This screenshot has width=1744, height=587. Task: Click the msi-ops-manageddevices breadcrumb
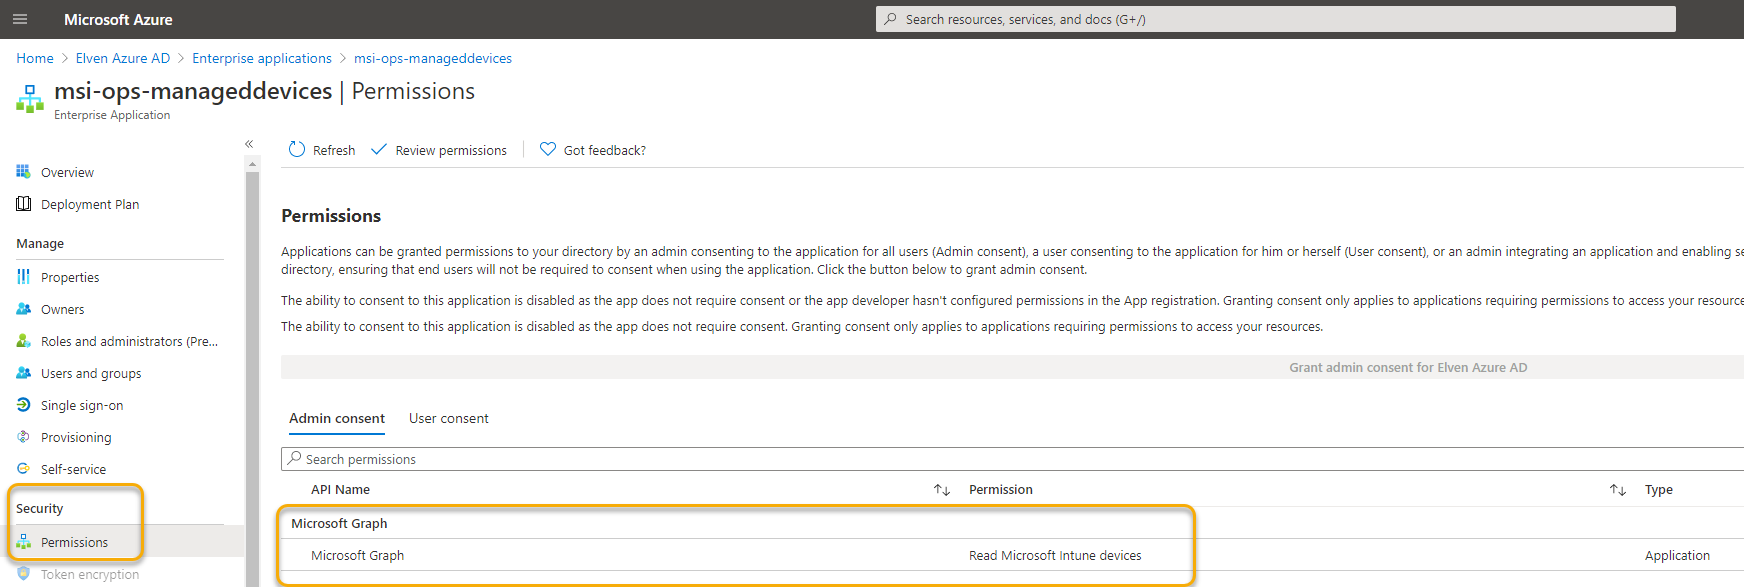tap(433, 58)
